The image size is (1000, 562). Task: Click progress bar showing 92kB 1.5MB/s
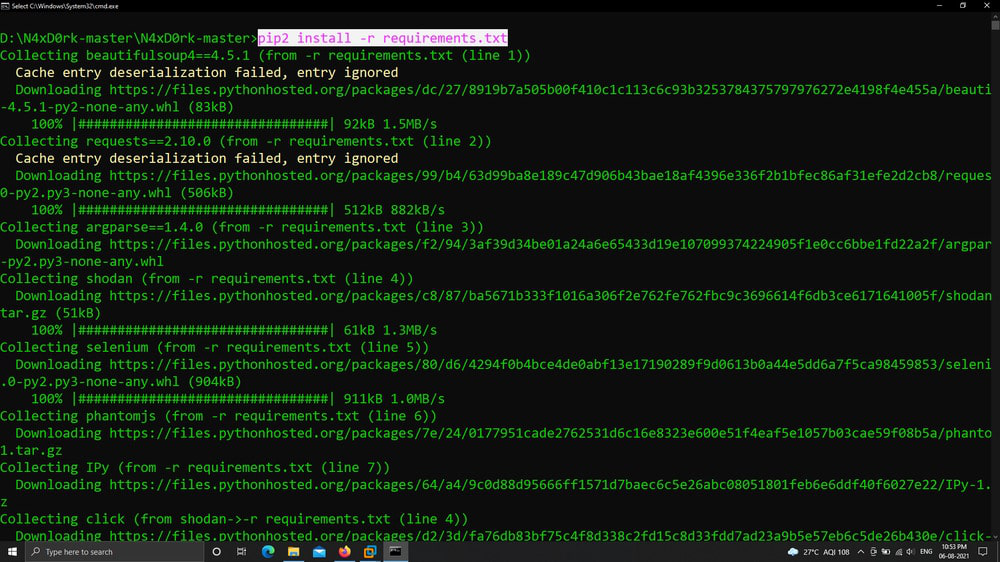[234, 124]
